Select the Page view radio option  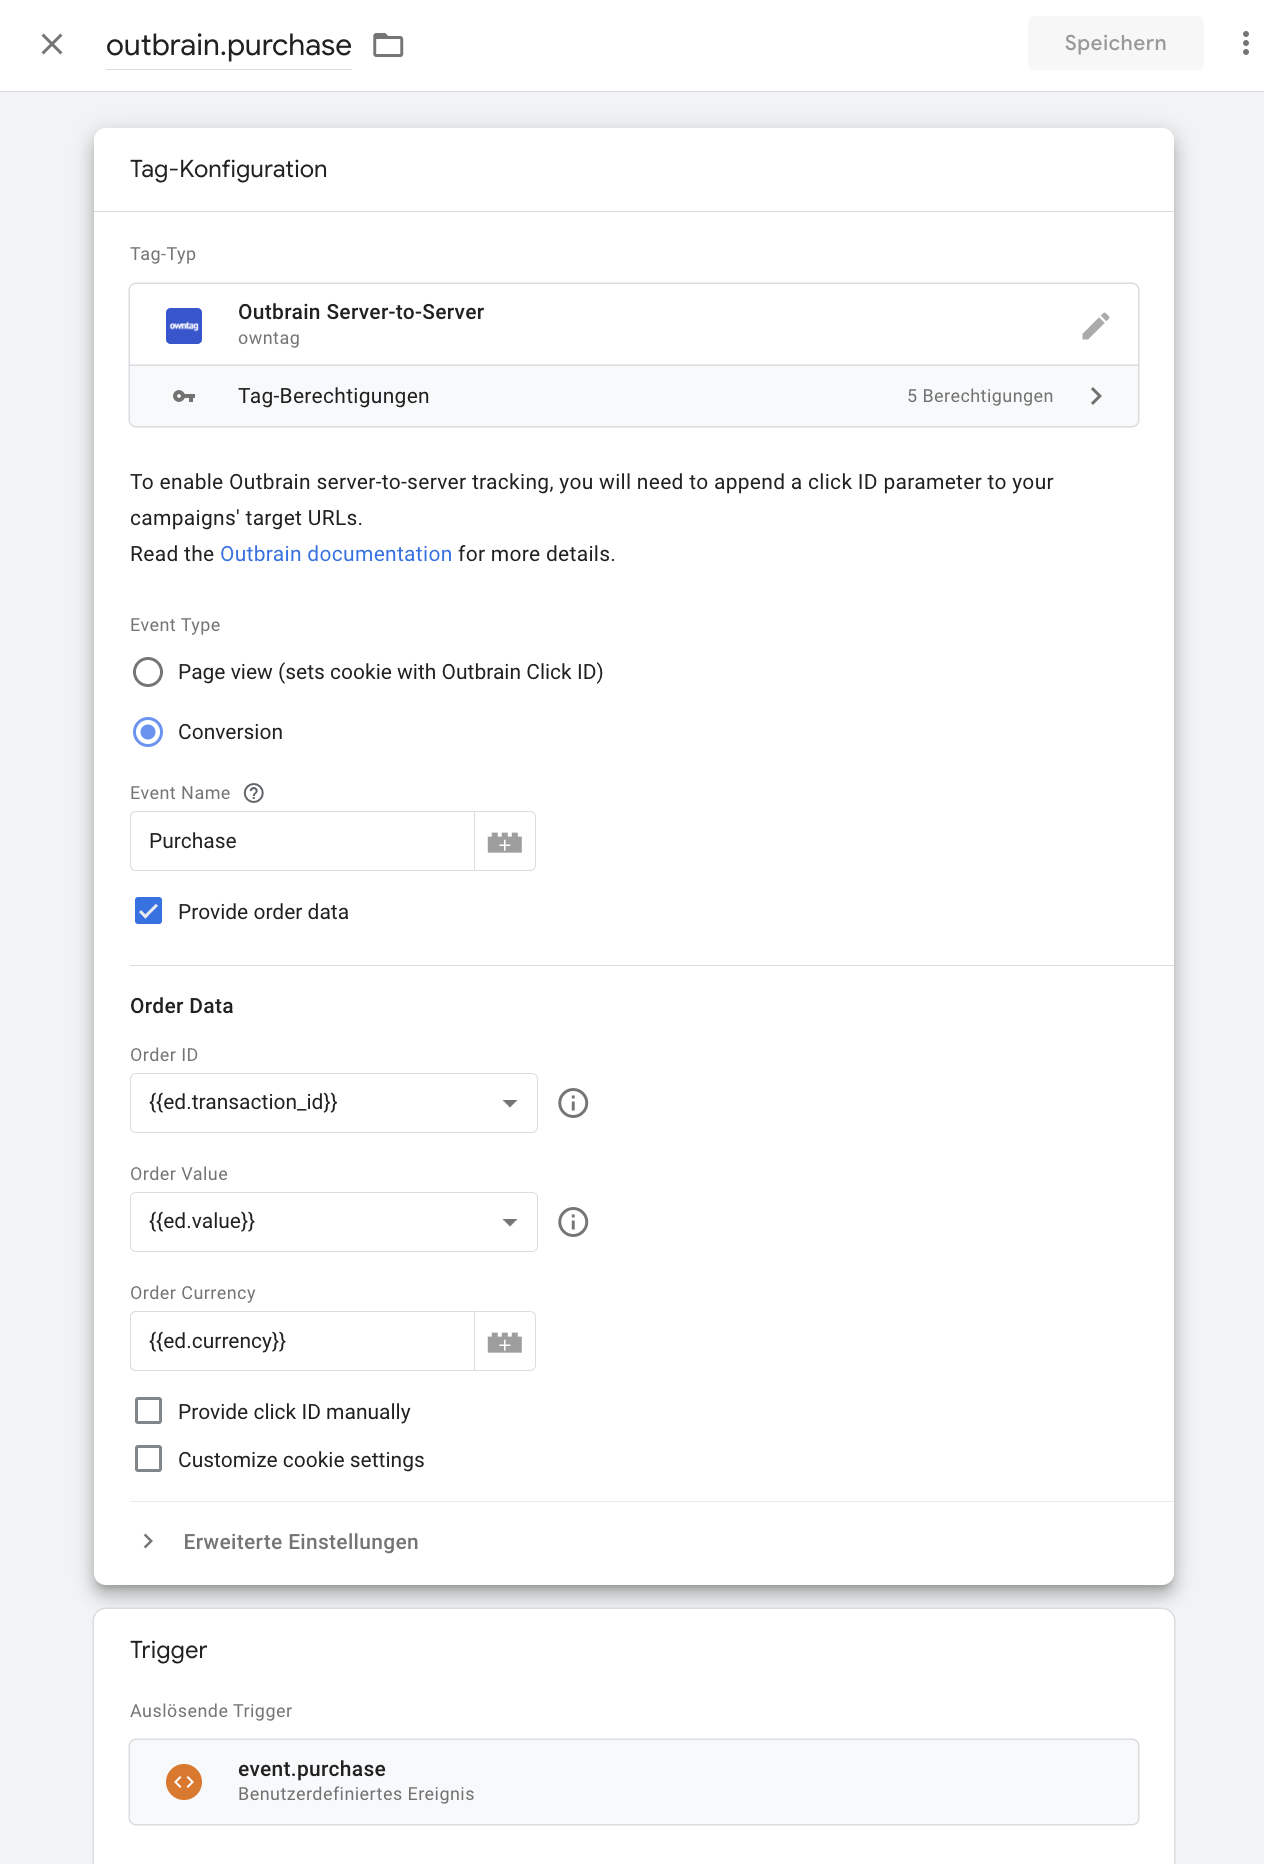tap(148, 672)
